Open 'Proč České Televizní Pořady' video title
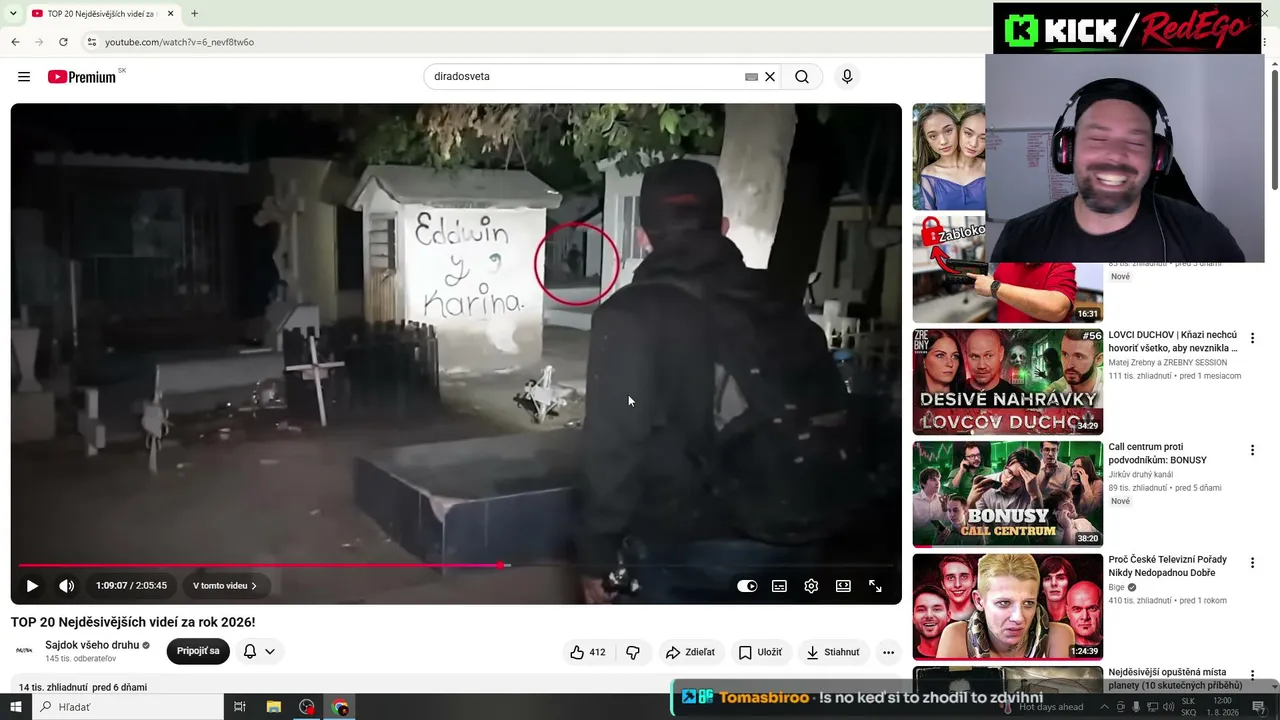Viewport: 1280px width, 720px height. 1168,566
